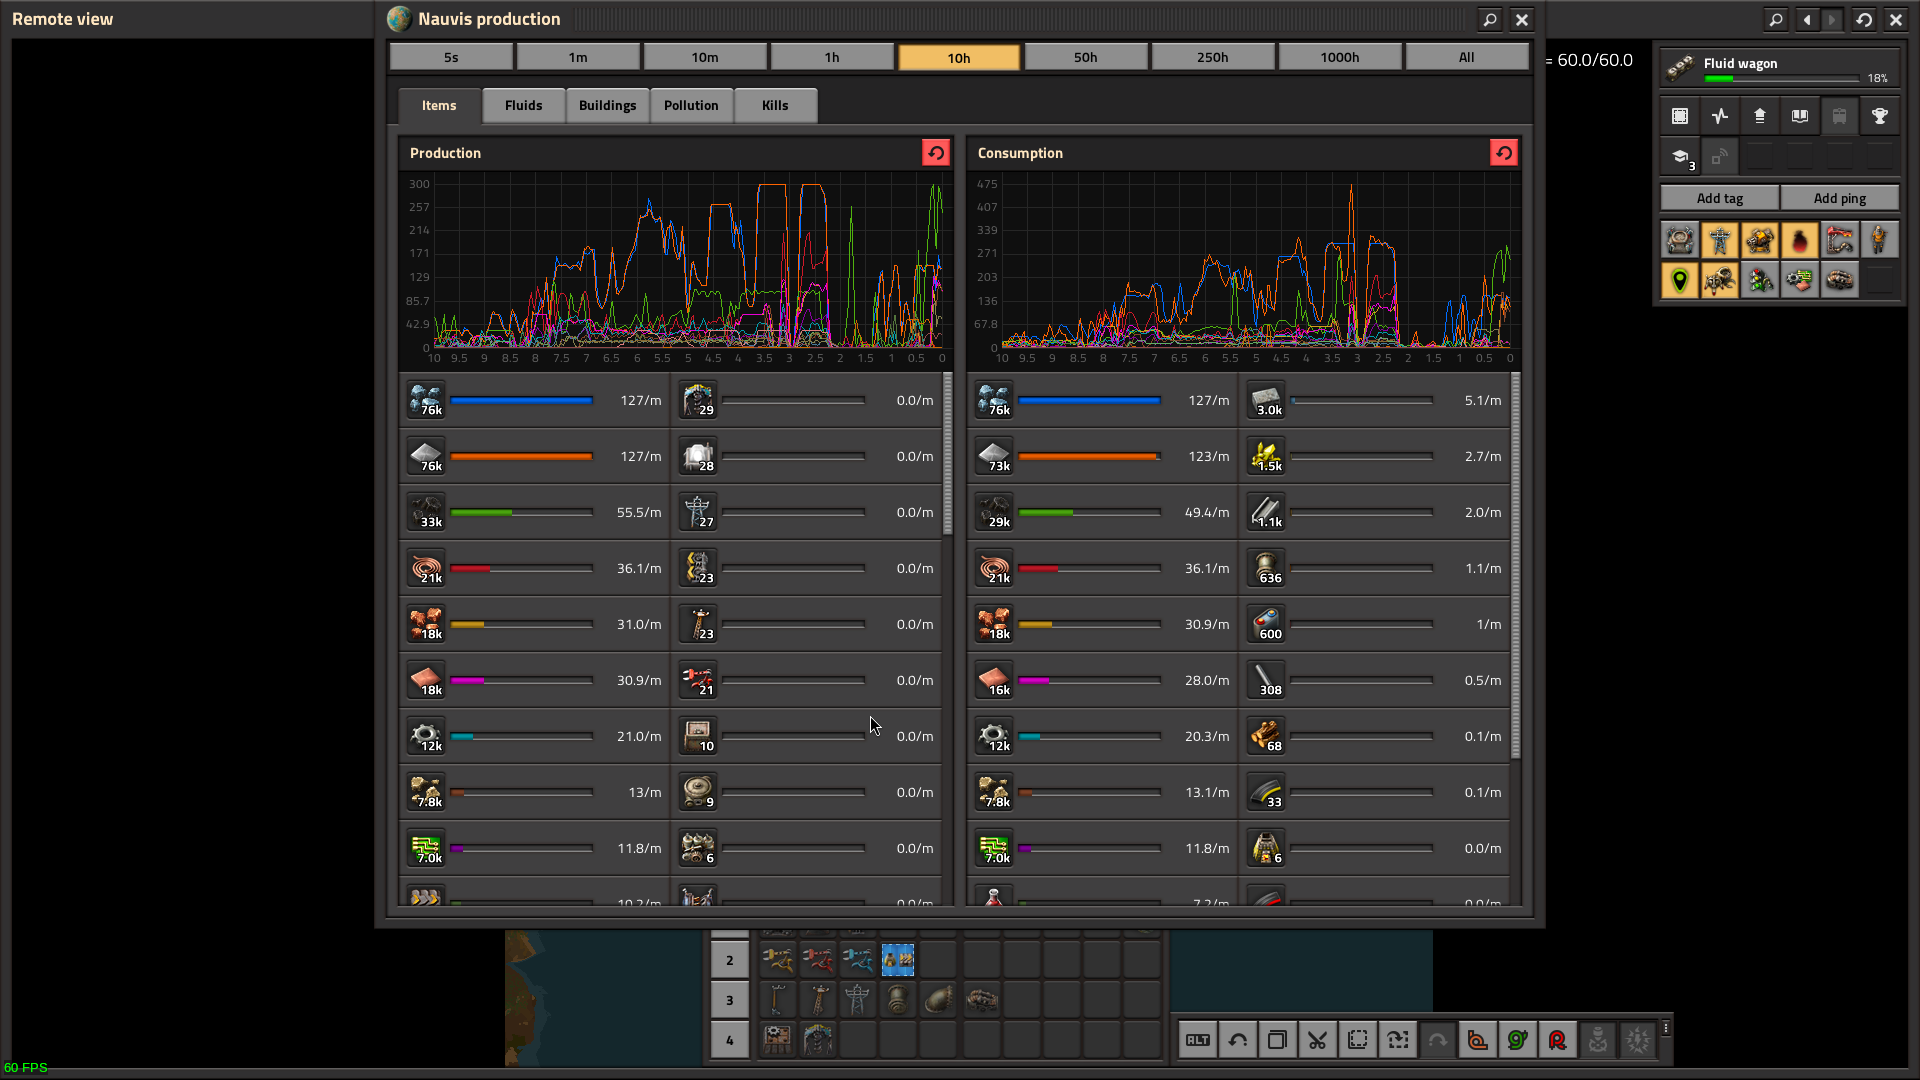This screenshot has width=1920, height=1080.
Task: Select the copy shortcut icon
Action: [1278, 1040]
